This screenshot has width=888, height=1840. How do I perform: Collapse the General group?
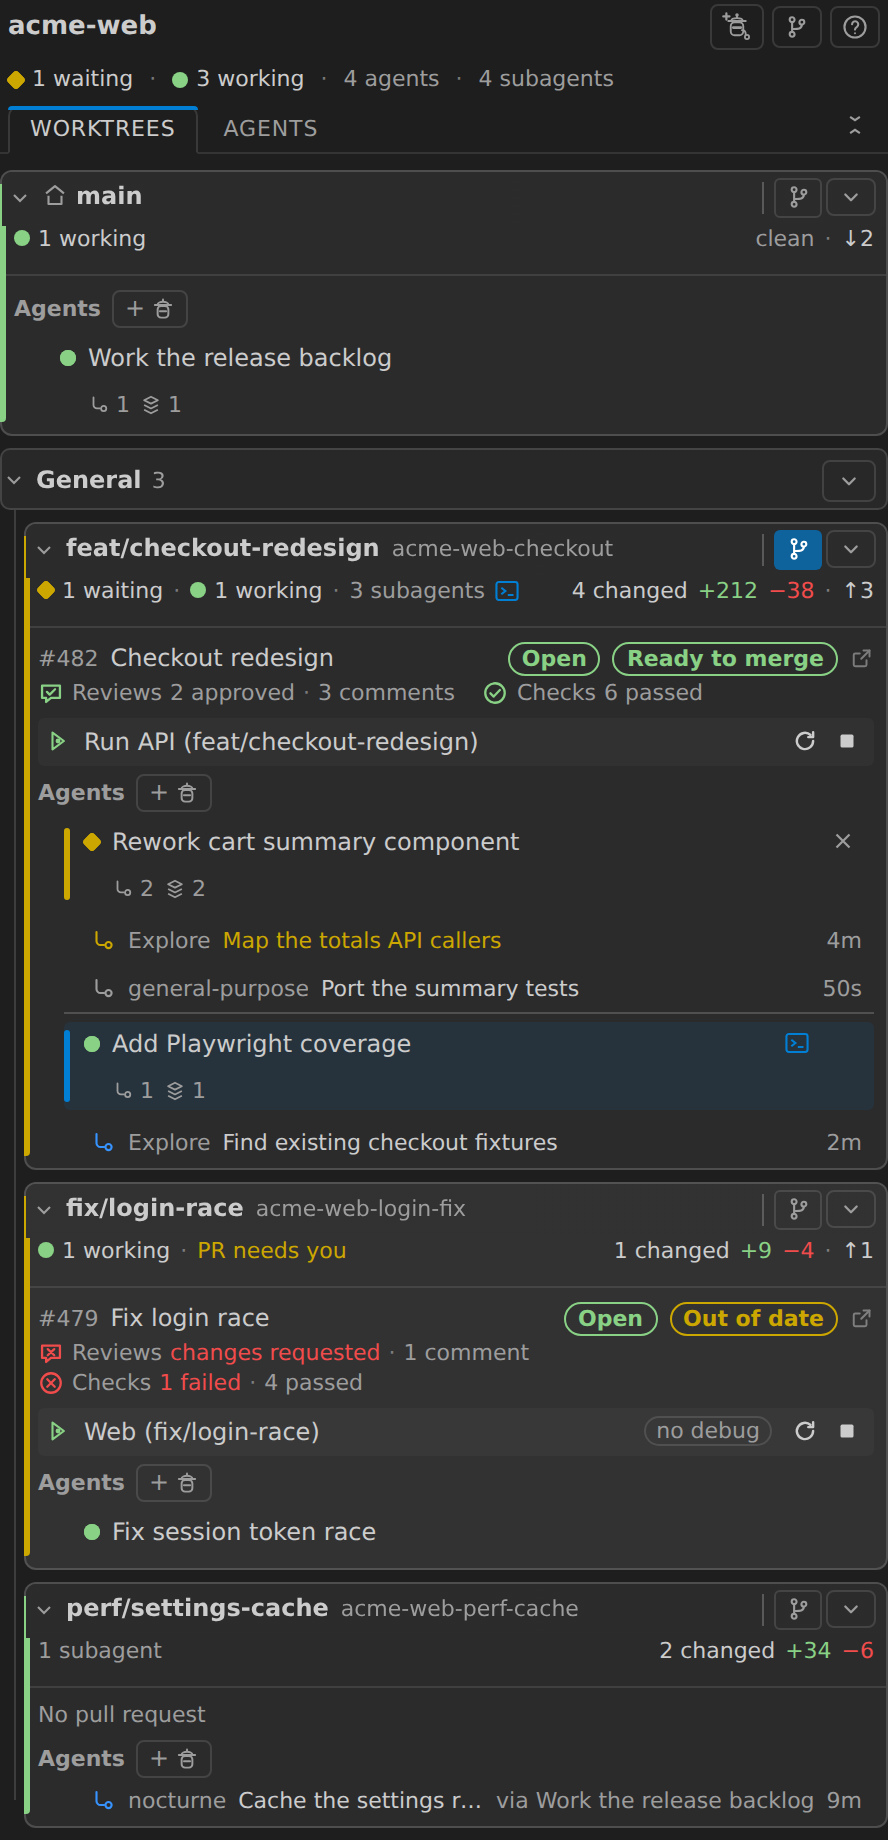(x=14, y=480)
